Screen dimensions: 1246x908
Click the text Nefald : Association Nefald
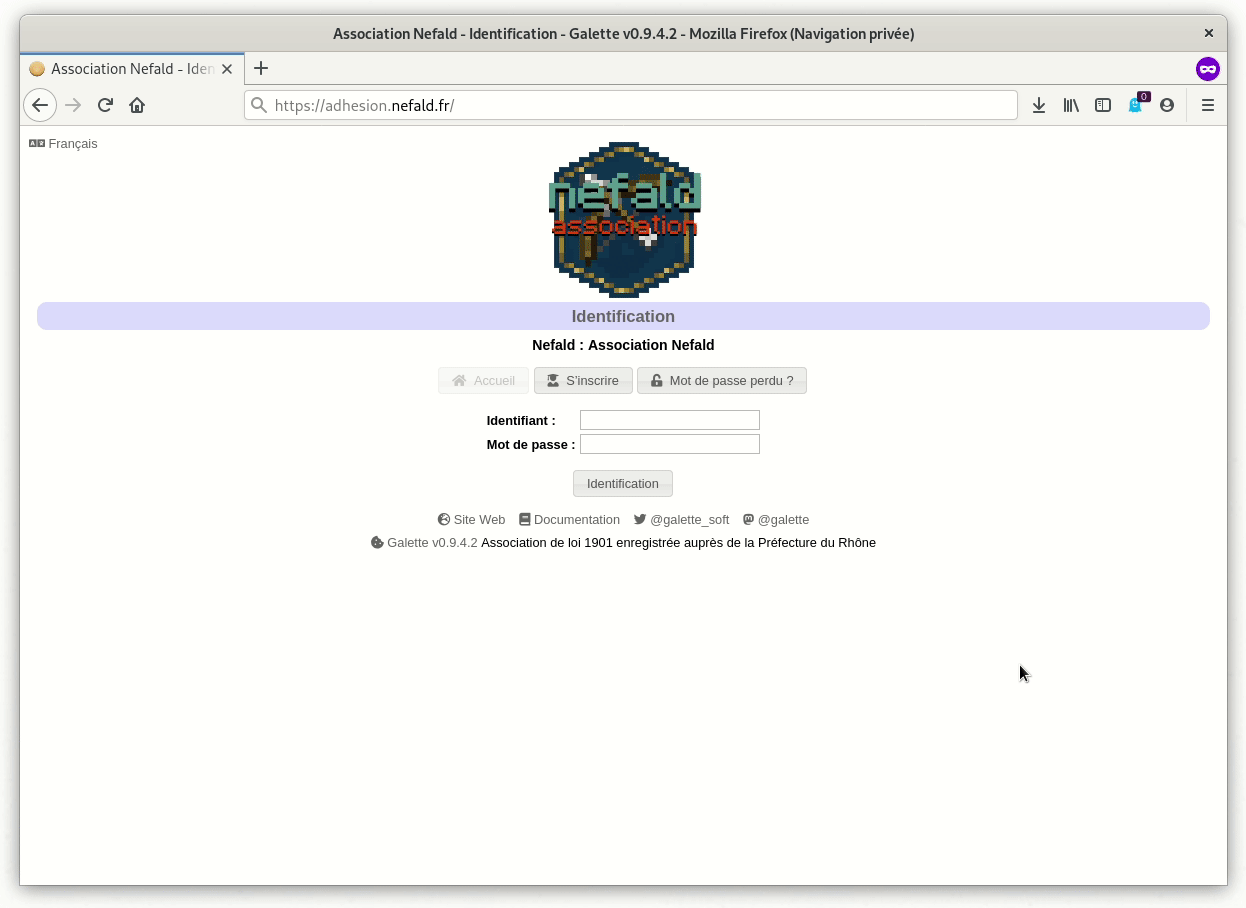coord(623,345)
